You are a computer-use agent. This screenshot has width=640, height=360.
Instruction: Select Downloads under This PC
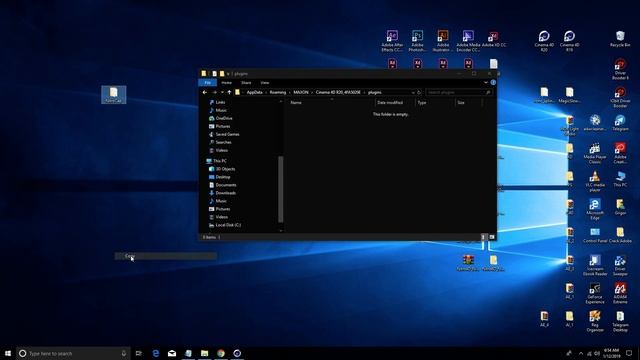[x=222, y=193]
